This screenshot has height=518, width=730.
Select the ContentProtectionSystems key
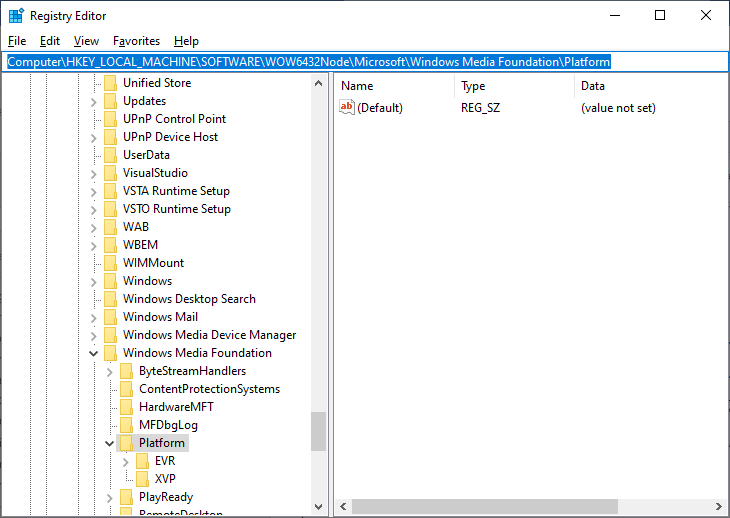coord(209,389)
